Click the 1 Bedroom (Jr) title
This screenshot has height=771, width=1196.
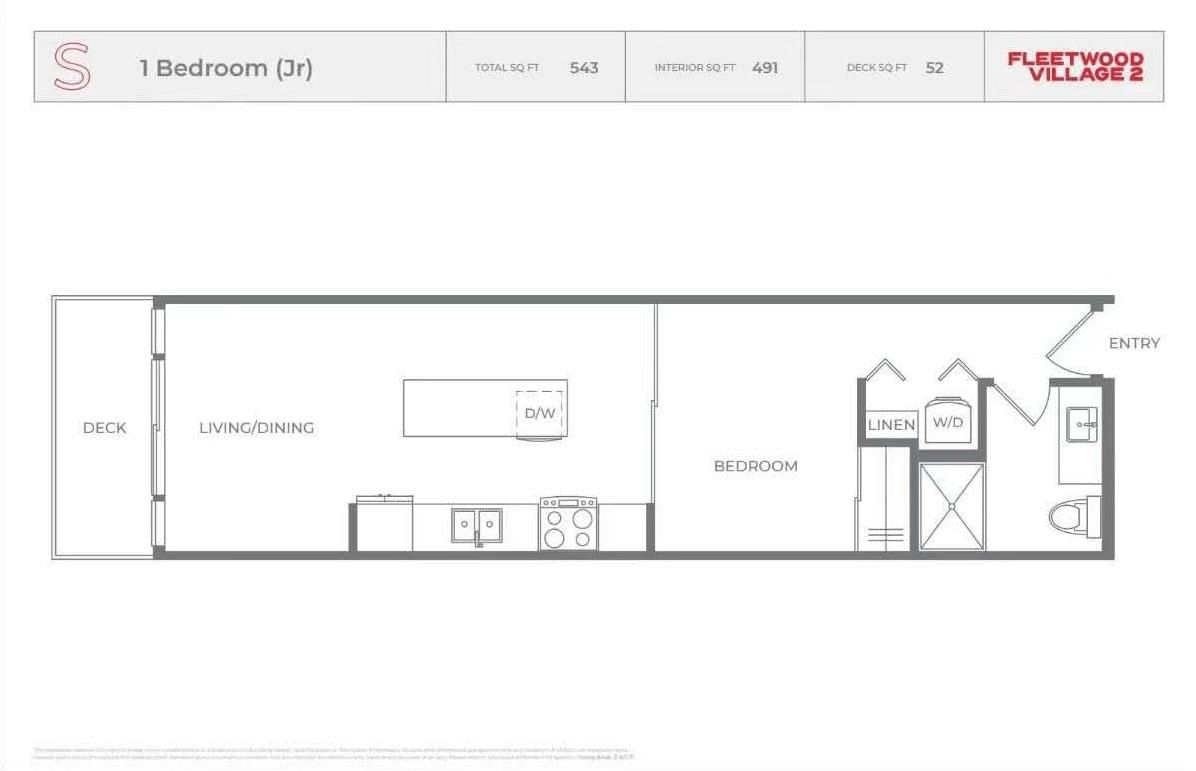(x=226, y=68)
